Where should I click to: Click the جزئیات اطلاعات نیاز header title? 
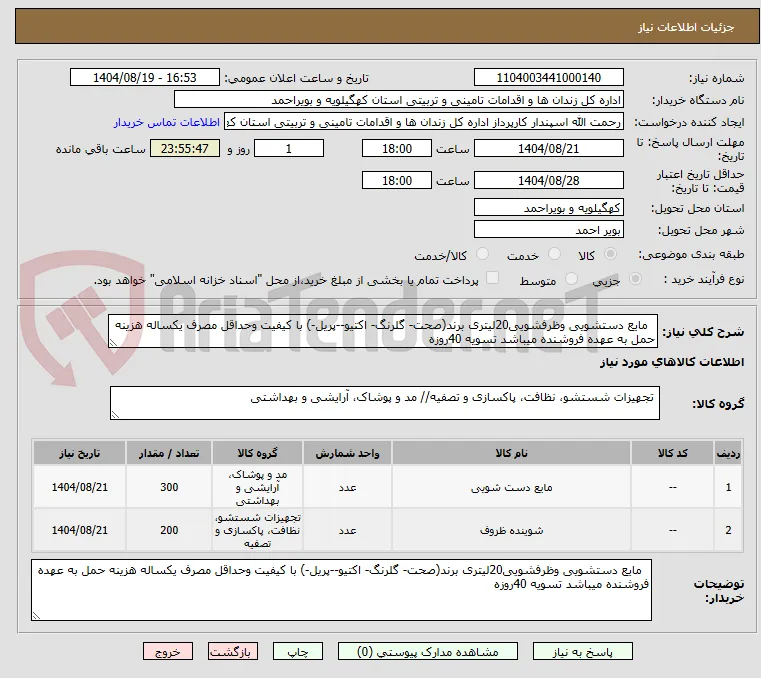point(685,27)
